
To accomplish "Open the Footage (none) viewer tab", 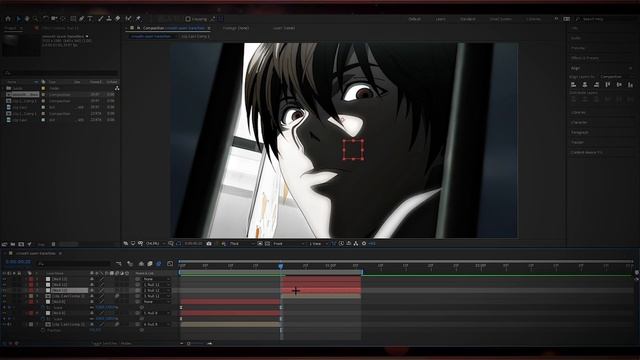I will 236,28.
